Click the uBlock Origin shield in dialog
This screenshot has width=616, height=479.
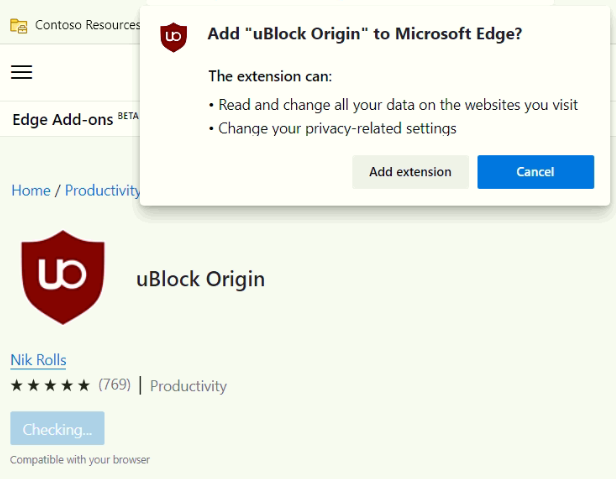173,37
